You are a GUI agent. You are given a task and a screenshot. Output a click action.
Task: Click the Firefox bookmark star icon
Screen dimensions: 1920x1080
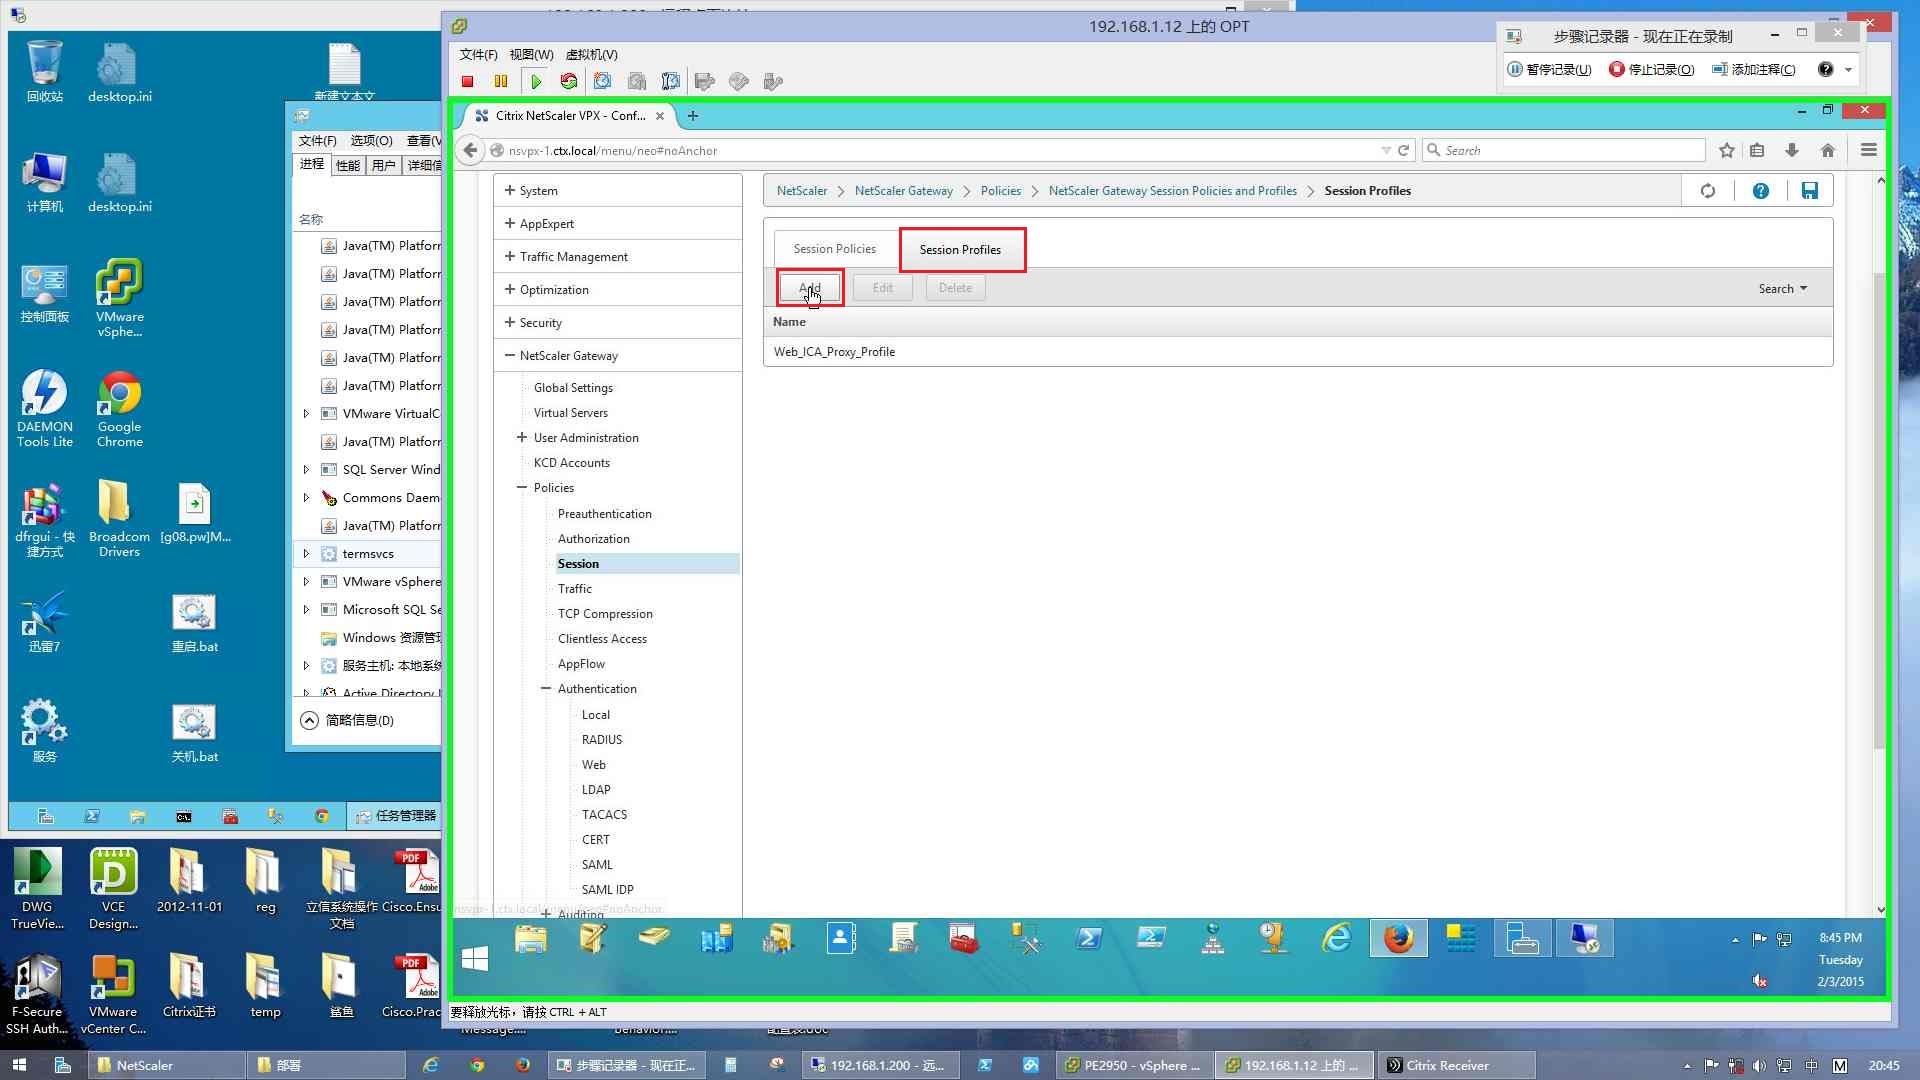pyautogui.click(x=1726, y=150)
